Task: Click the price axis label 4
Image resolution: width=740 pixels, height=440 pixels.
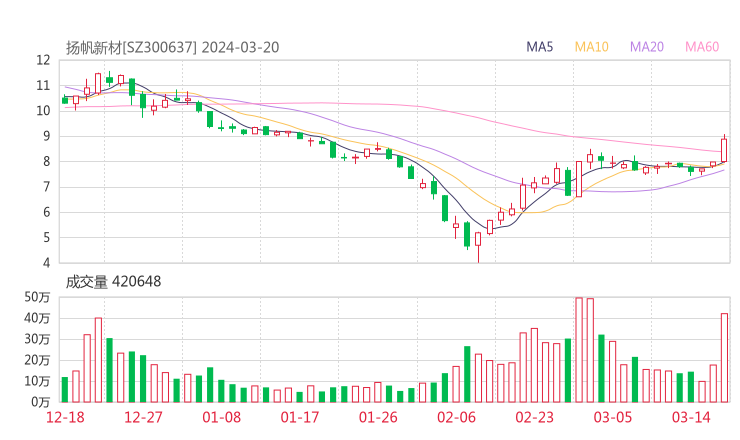Action: pos(46,263)
